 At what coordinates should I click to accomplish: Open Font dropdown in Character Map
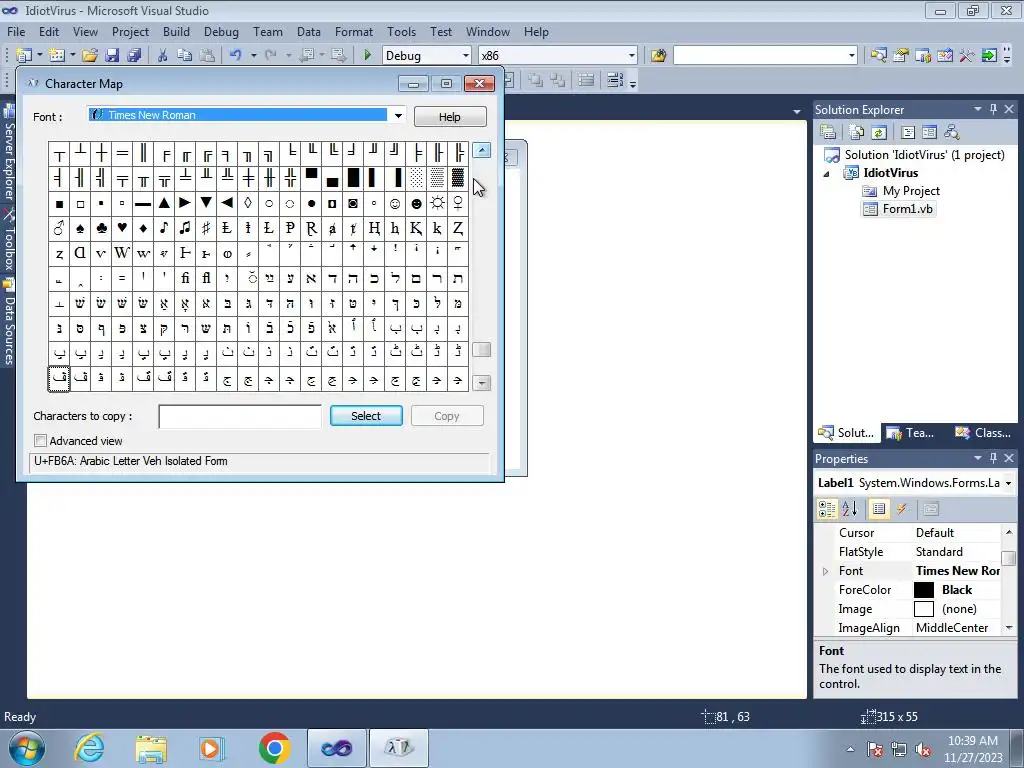[x=398, y=116]
